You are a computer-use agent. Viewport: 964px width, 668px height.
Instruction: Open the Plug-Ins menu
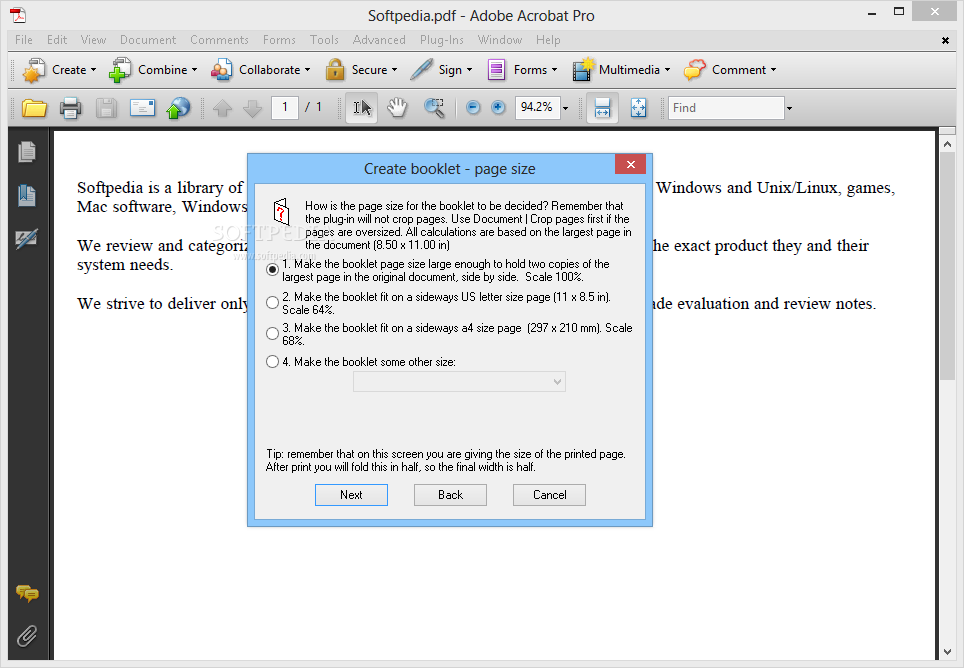[441, 40]
